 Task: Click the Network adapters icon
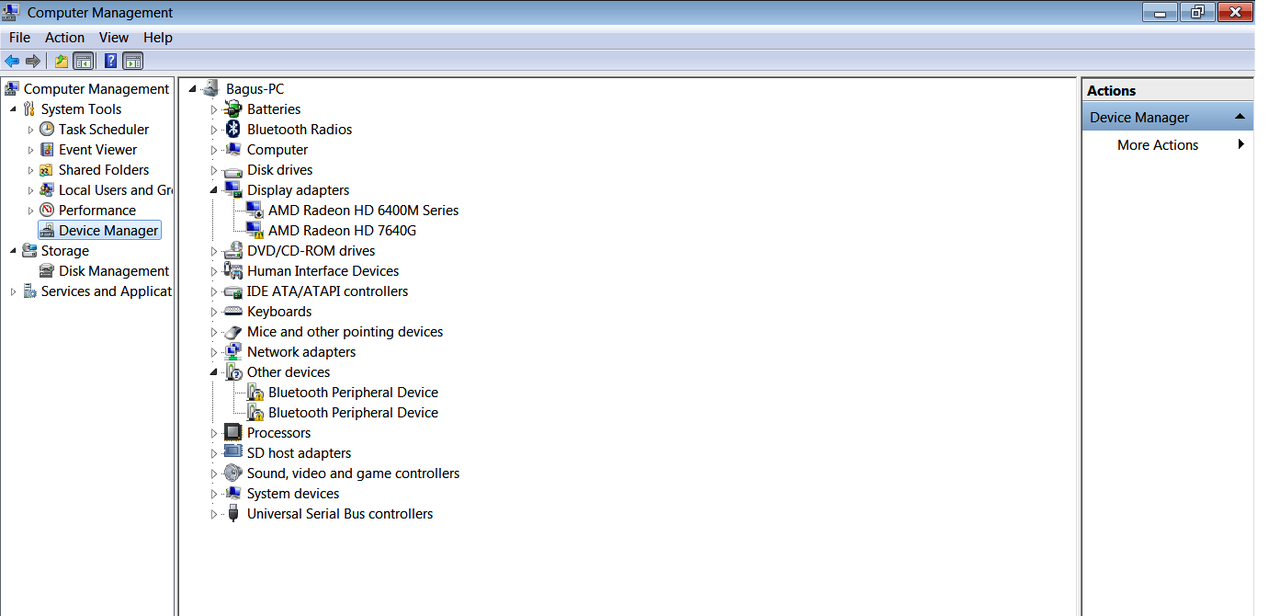(233, 352)
